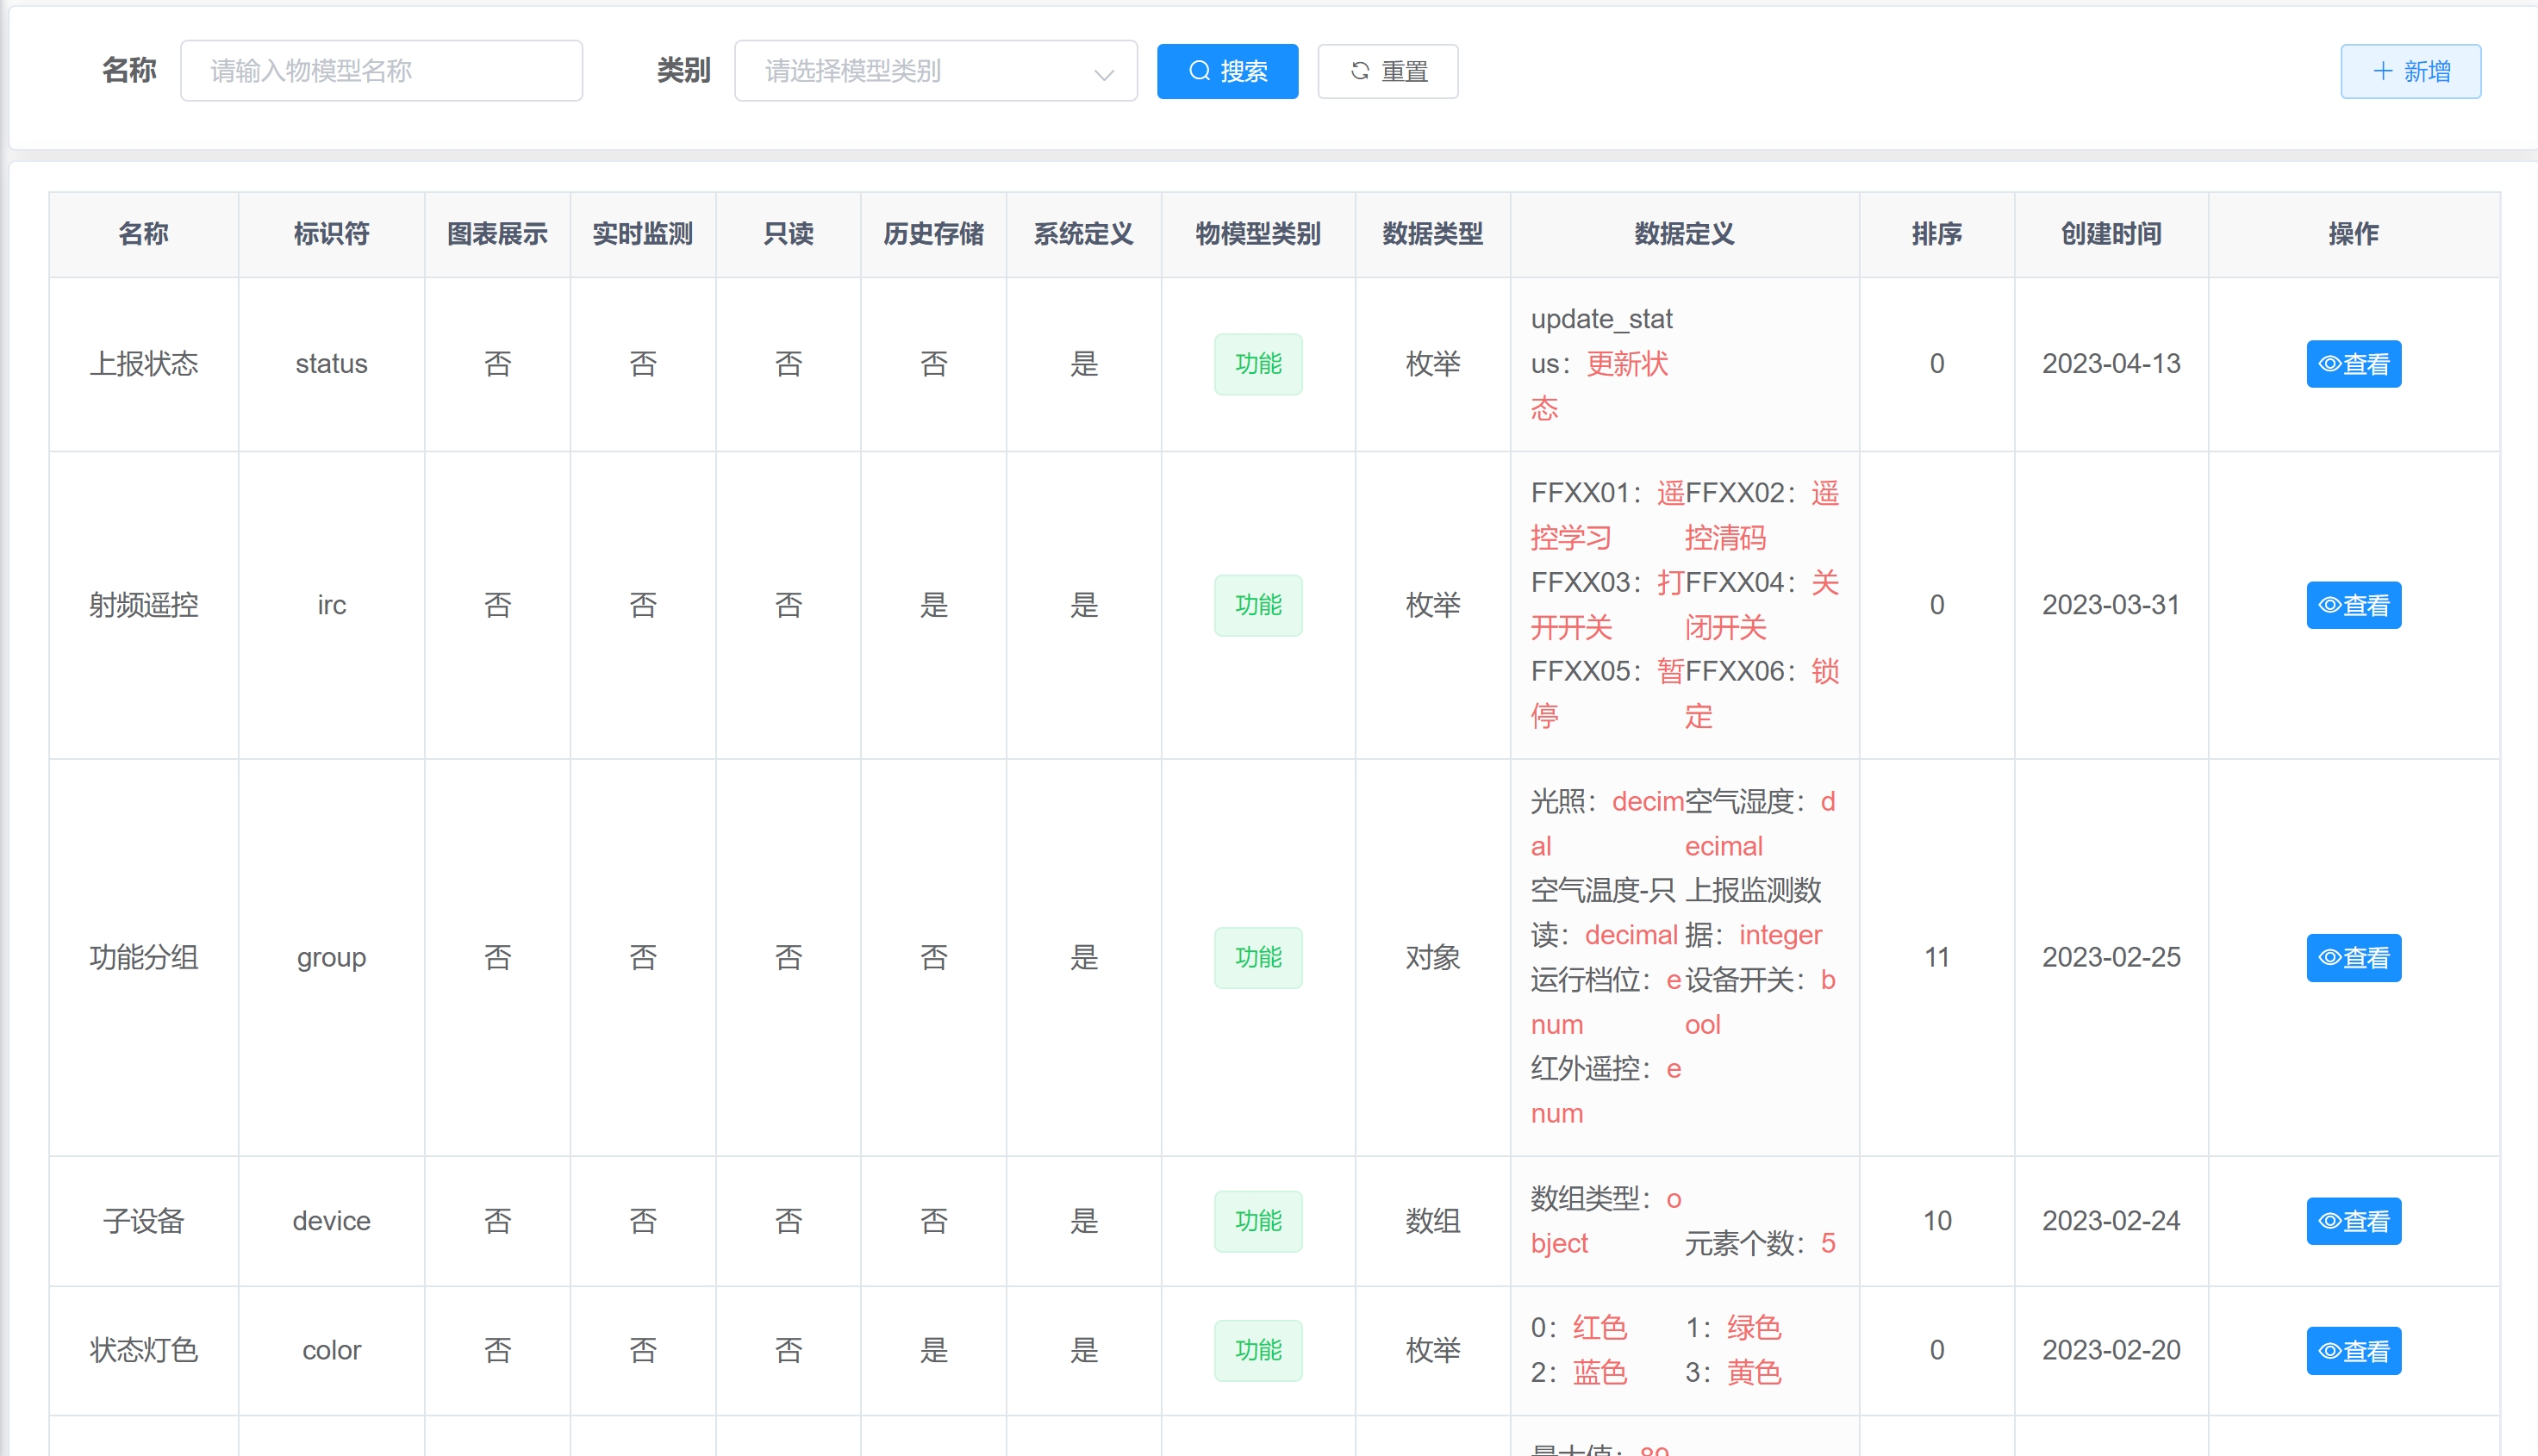Click the 创建时间 column header
Viewport: 2538px width, 1456px height.
2111,234
